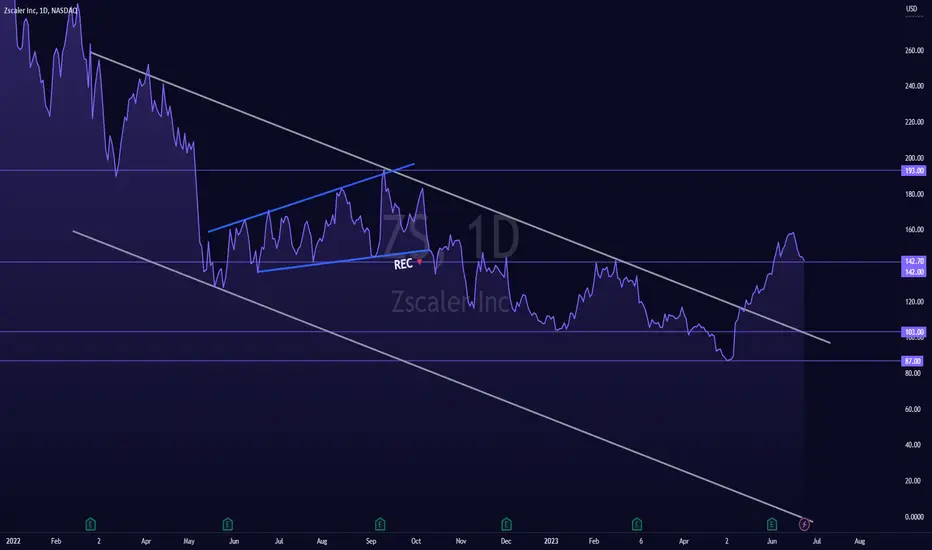Click the 103.00 price tag

tap(914, 332)
